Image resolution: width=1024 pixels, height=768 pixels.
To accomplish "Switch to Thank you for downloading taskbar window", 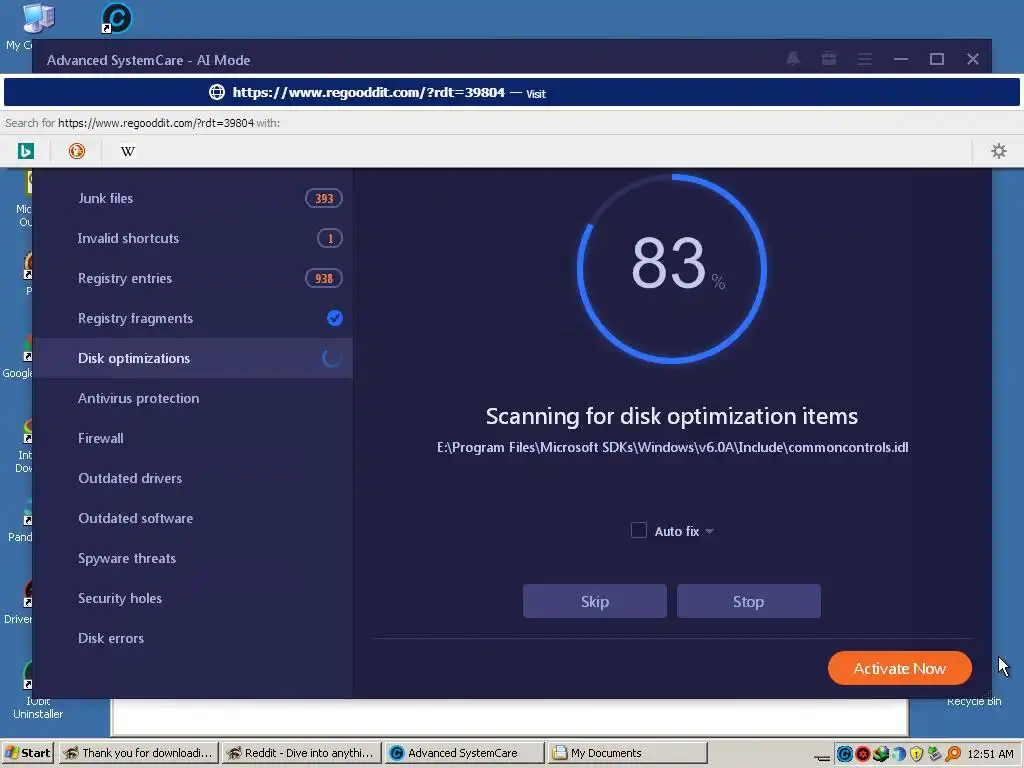I will click(138, 753).
